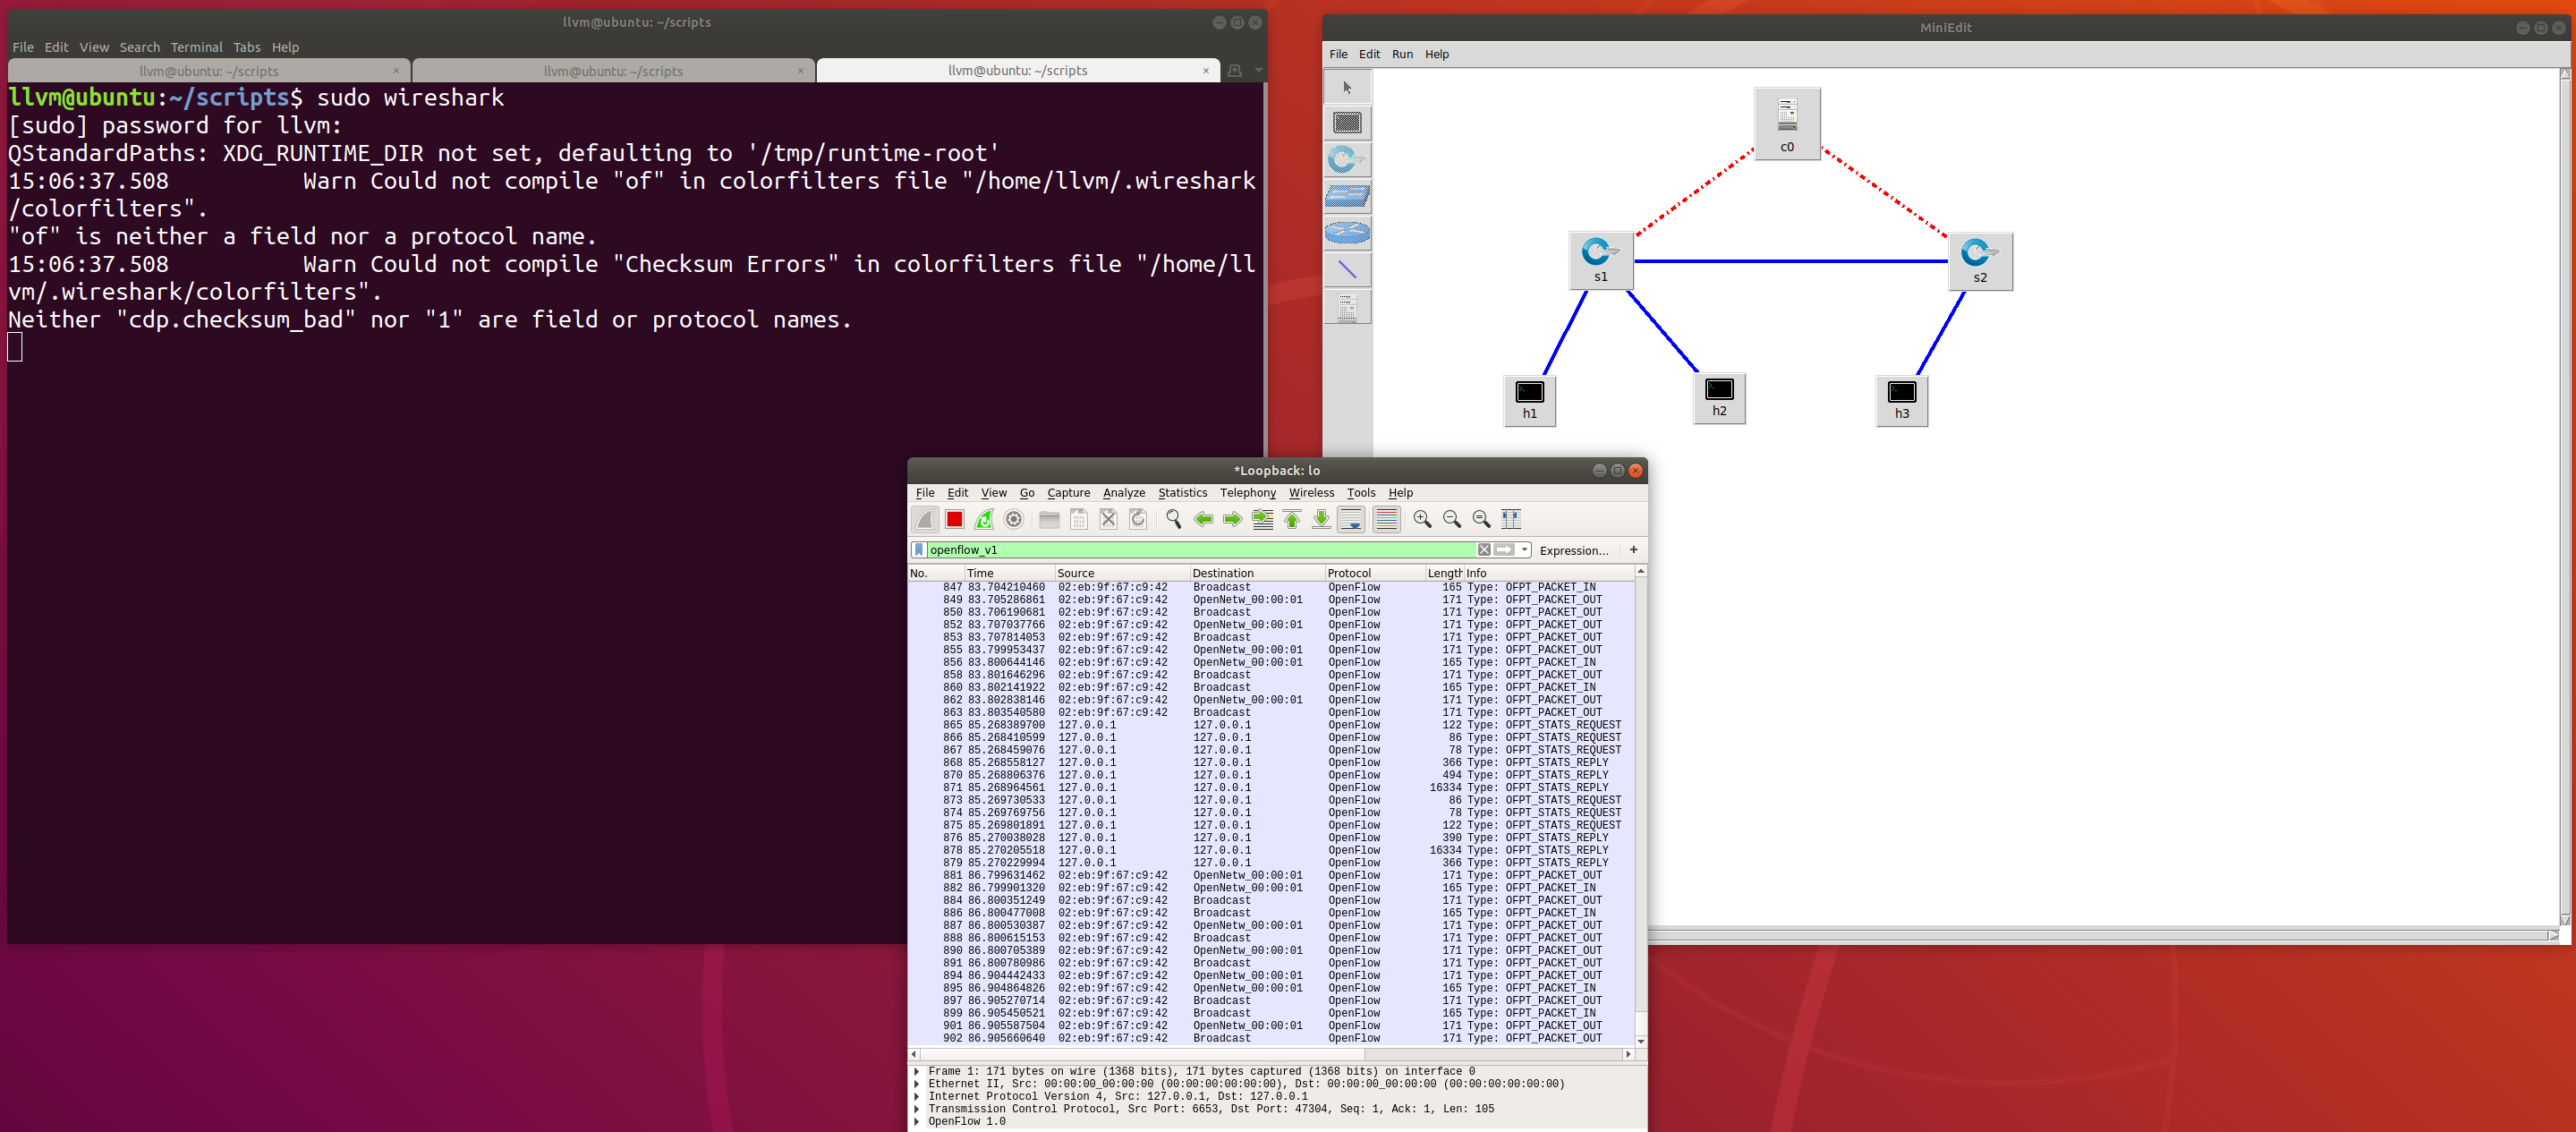Restart the current Wireshark capture
Image resolution: width=2576 pixels, height=1132 pixels.
[984, 519]
